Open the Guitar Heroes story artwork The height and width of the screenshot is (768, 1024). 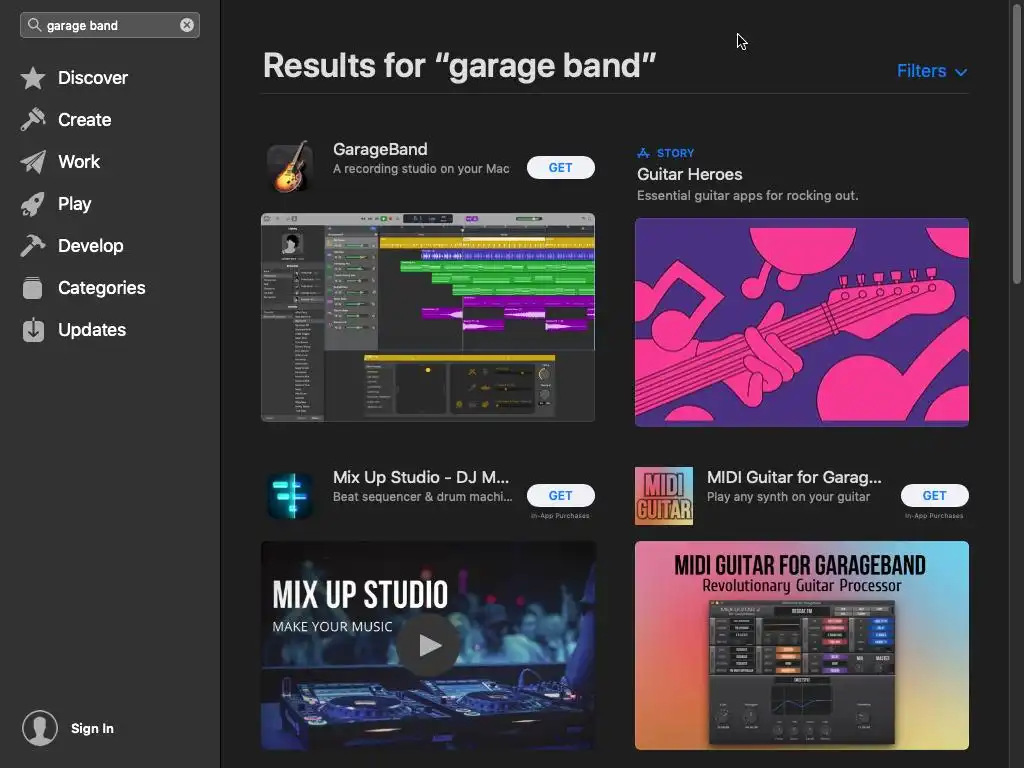802,322
